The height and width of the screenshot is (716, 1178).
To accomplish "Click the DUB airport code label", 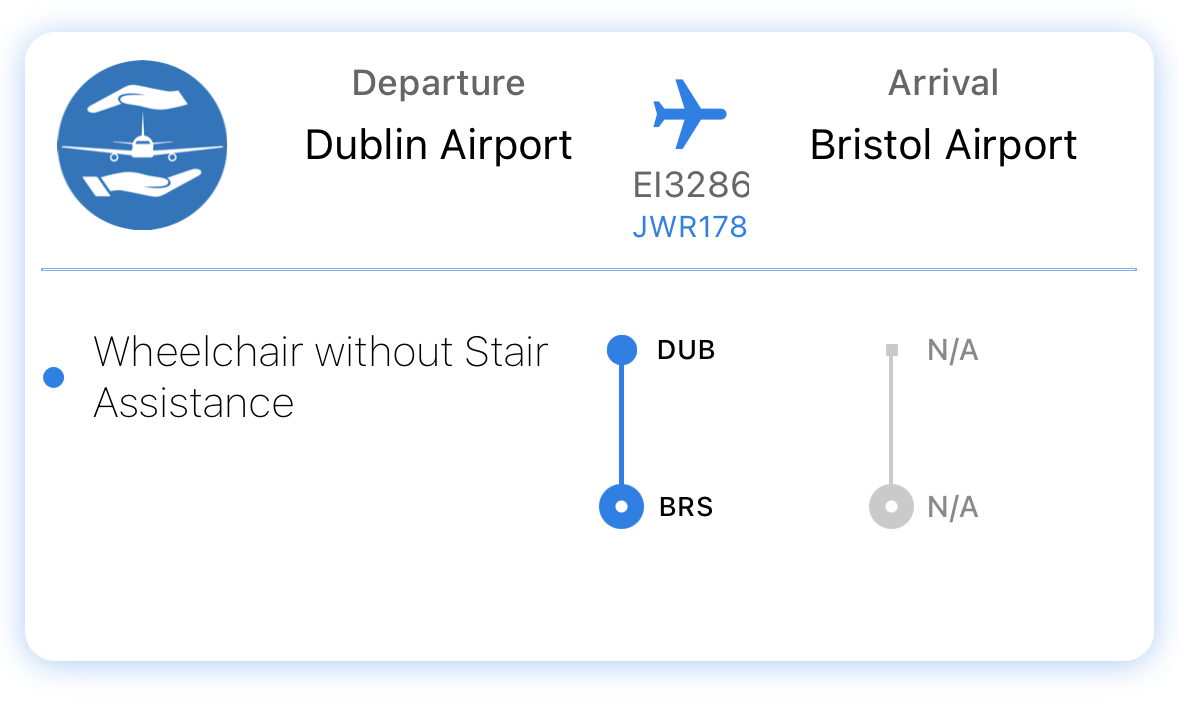I will coord(686,351).
